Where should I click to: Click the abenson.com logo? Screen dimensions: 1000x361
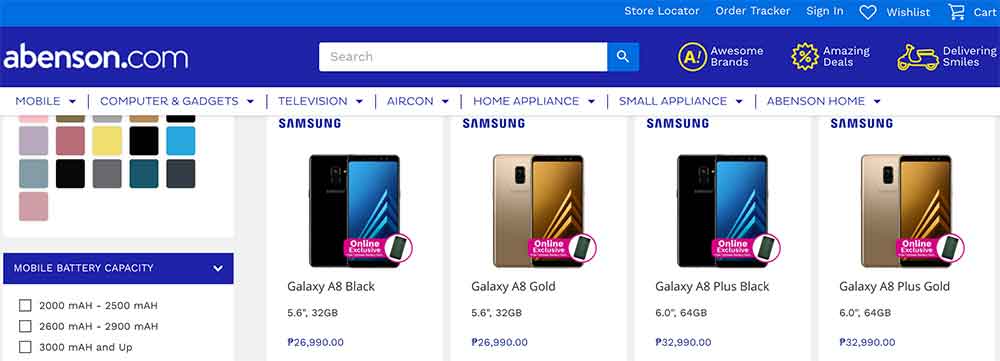[x=96, y=57]
